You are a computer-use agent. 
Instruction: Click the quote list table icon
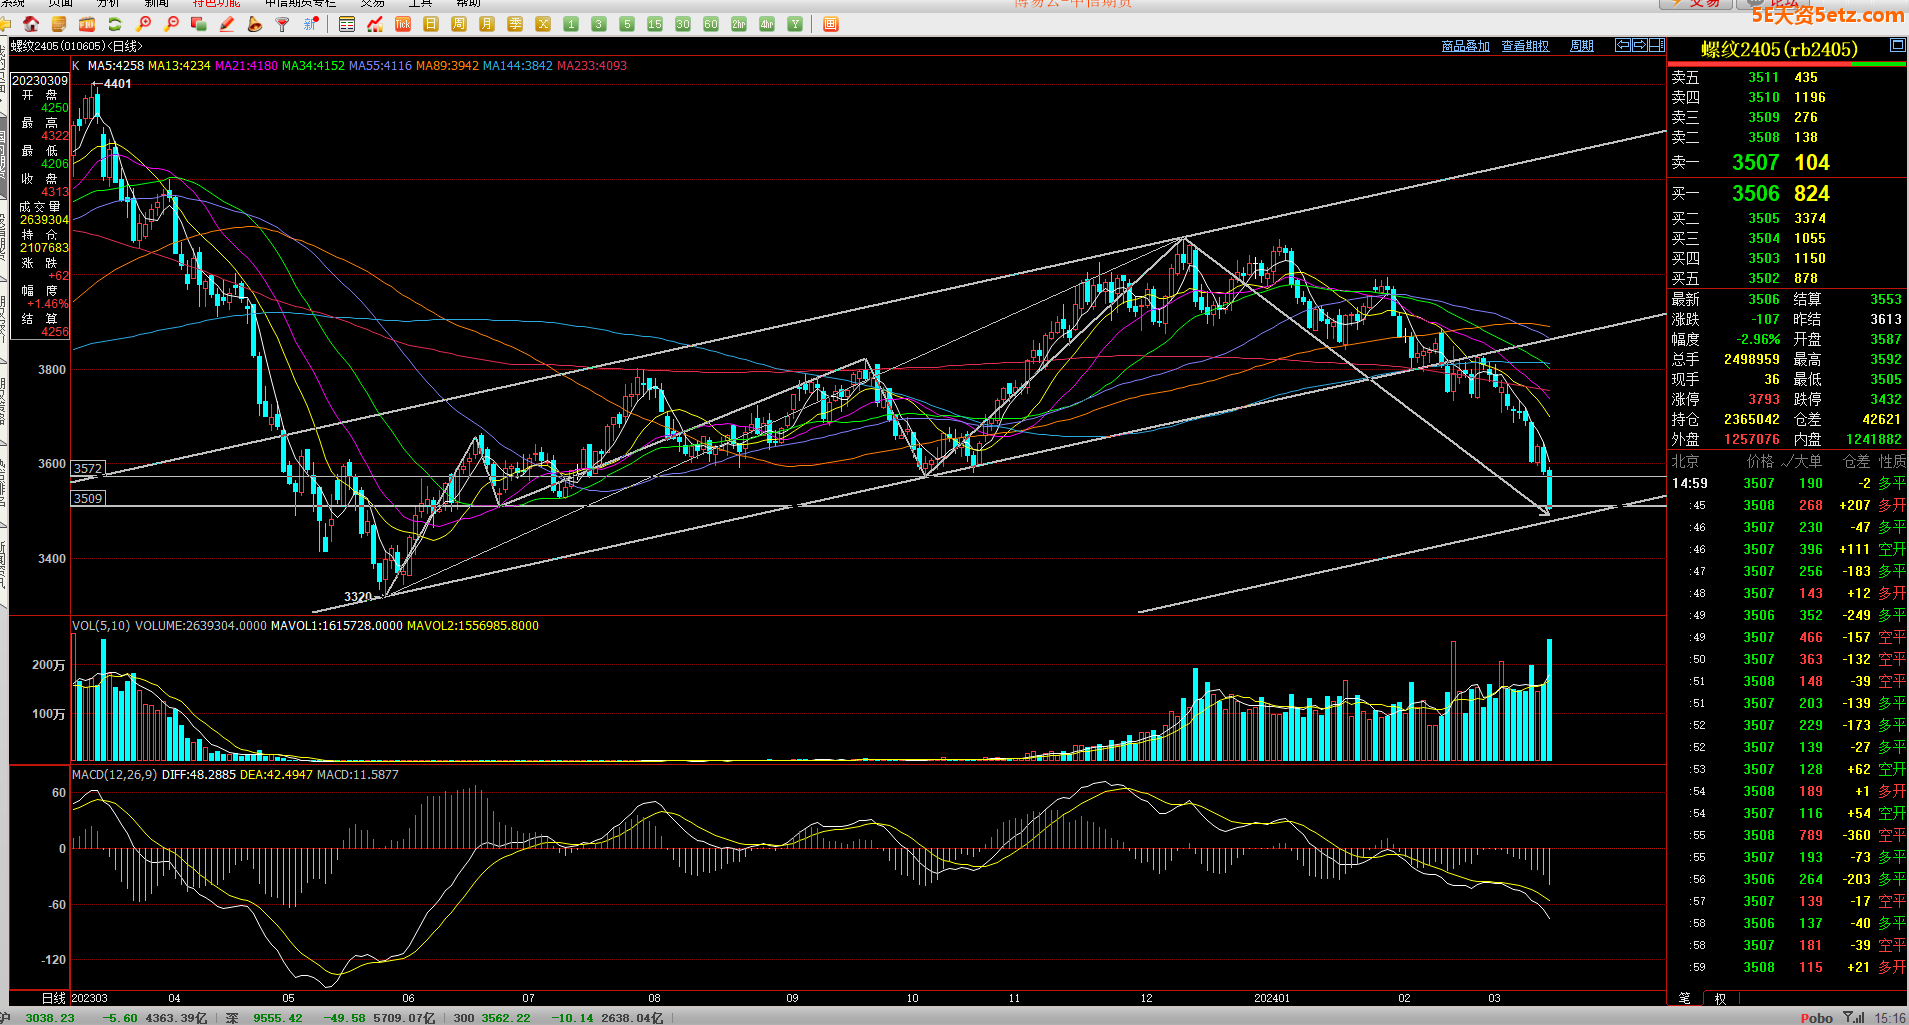point(347,24)
